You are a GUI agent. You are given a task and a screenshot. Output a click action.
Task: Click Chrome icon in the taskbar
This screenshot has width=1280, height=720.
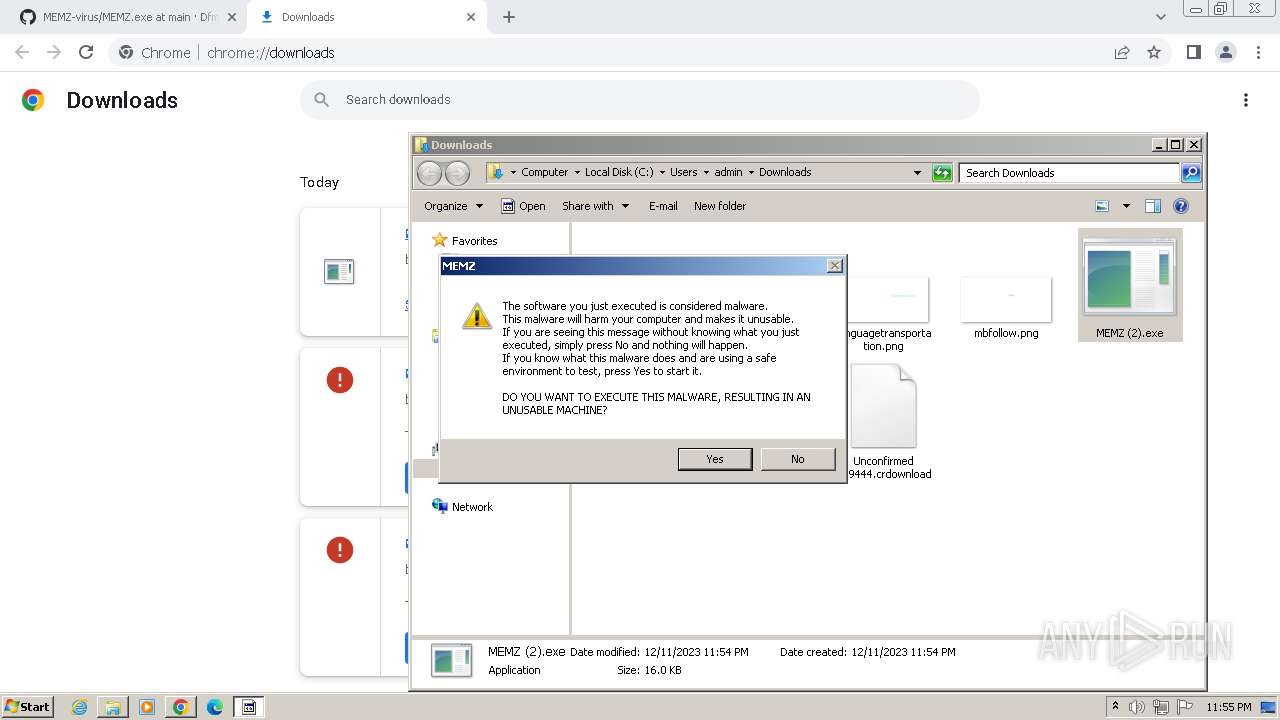tap(181, 707)
